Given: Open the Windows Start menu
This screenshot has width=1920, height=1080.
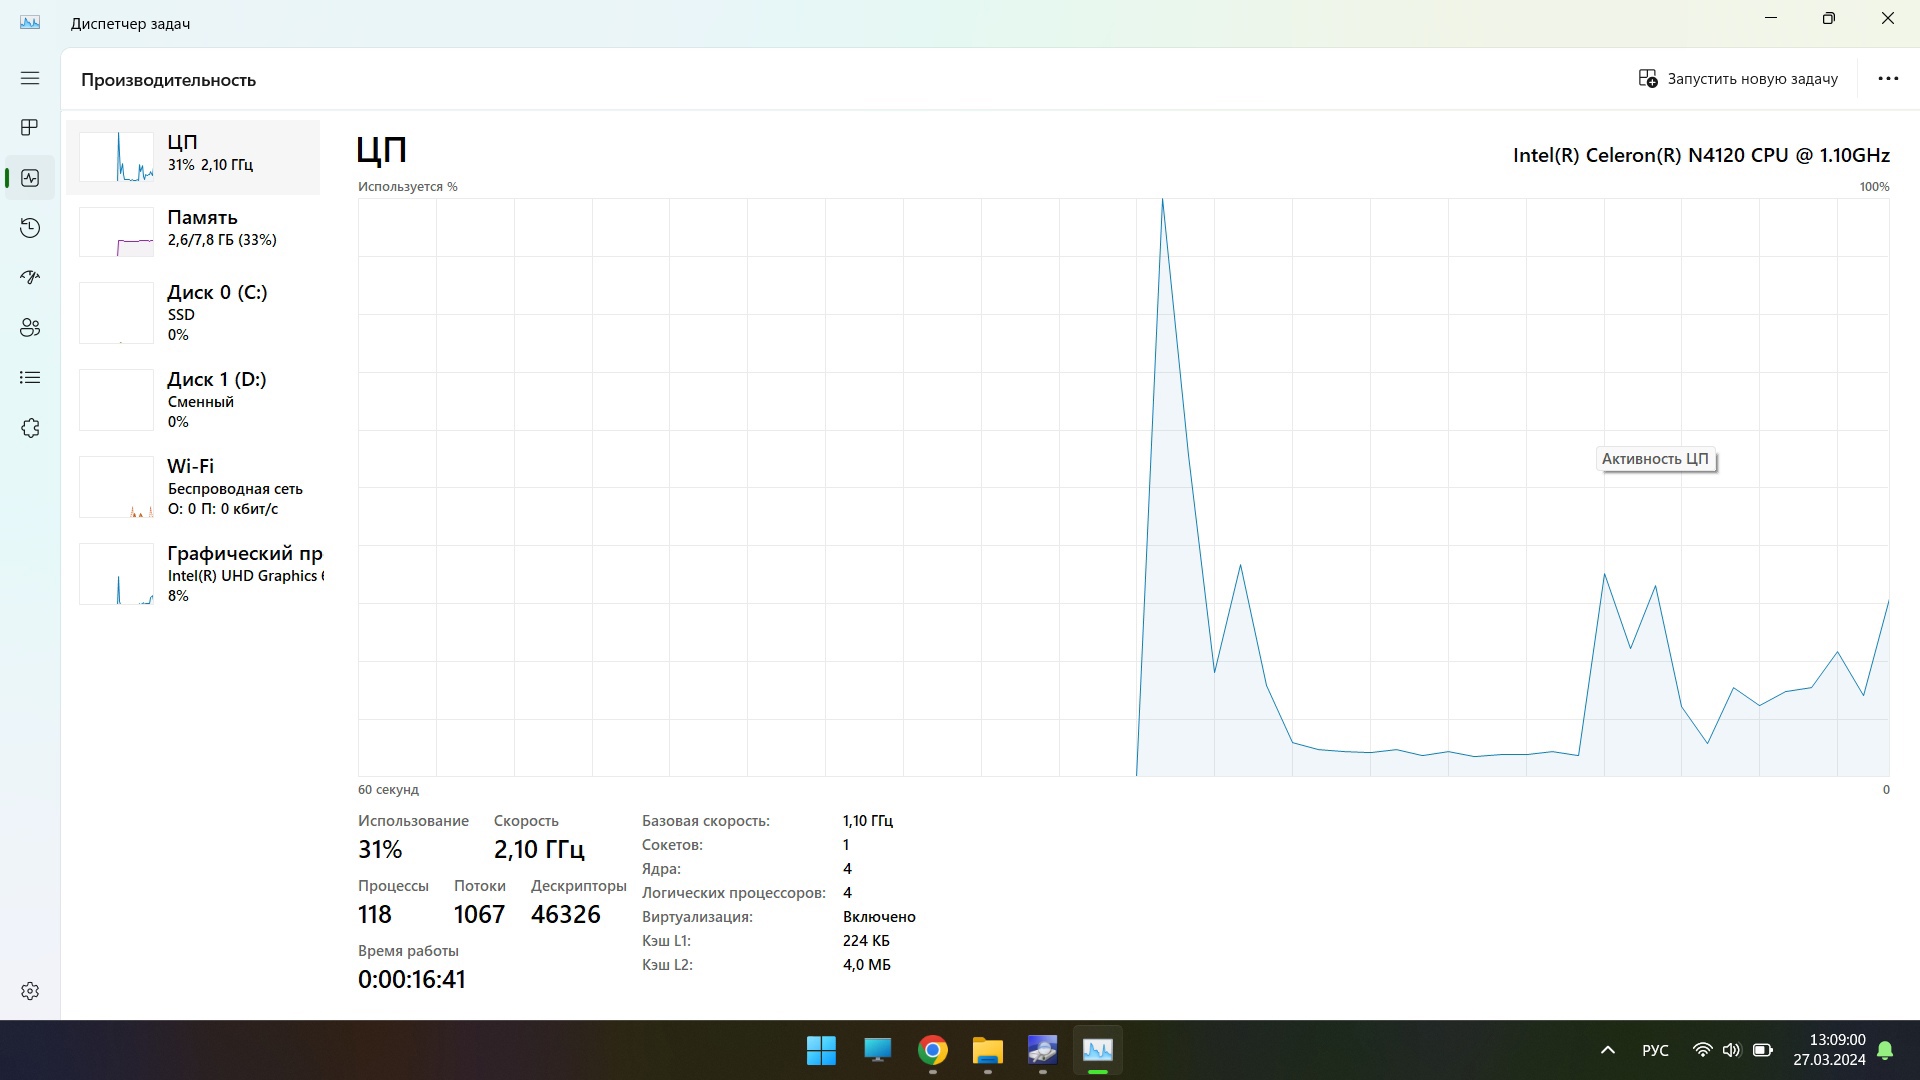Looking at the screenshot, I should 821,1051.
